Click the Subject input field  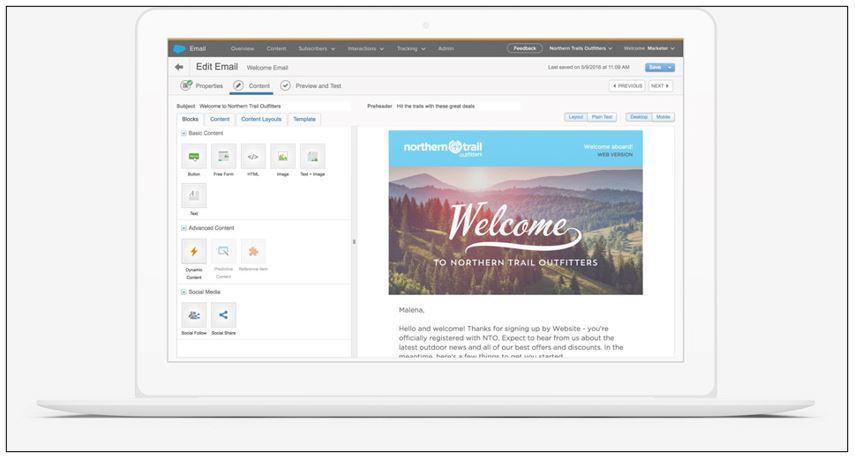point(273,106)
